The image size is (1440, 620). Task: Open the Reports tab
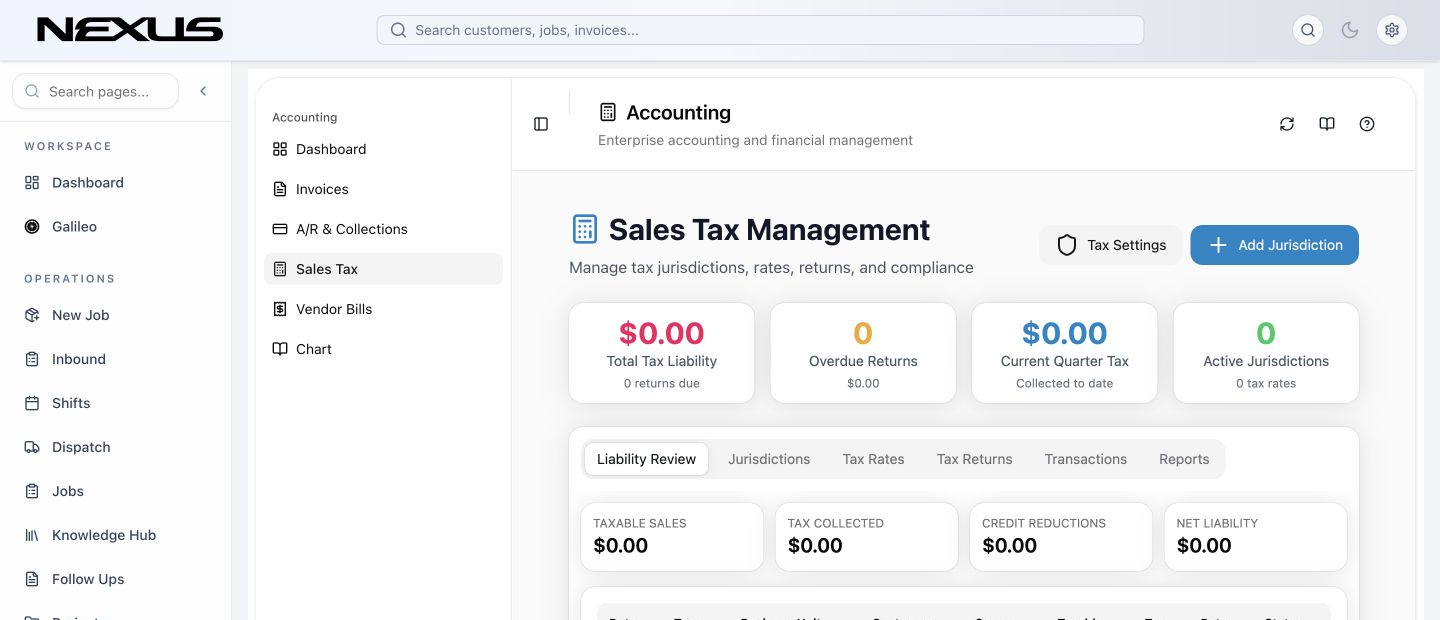pos(1184,459)
